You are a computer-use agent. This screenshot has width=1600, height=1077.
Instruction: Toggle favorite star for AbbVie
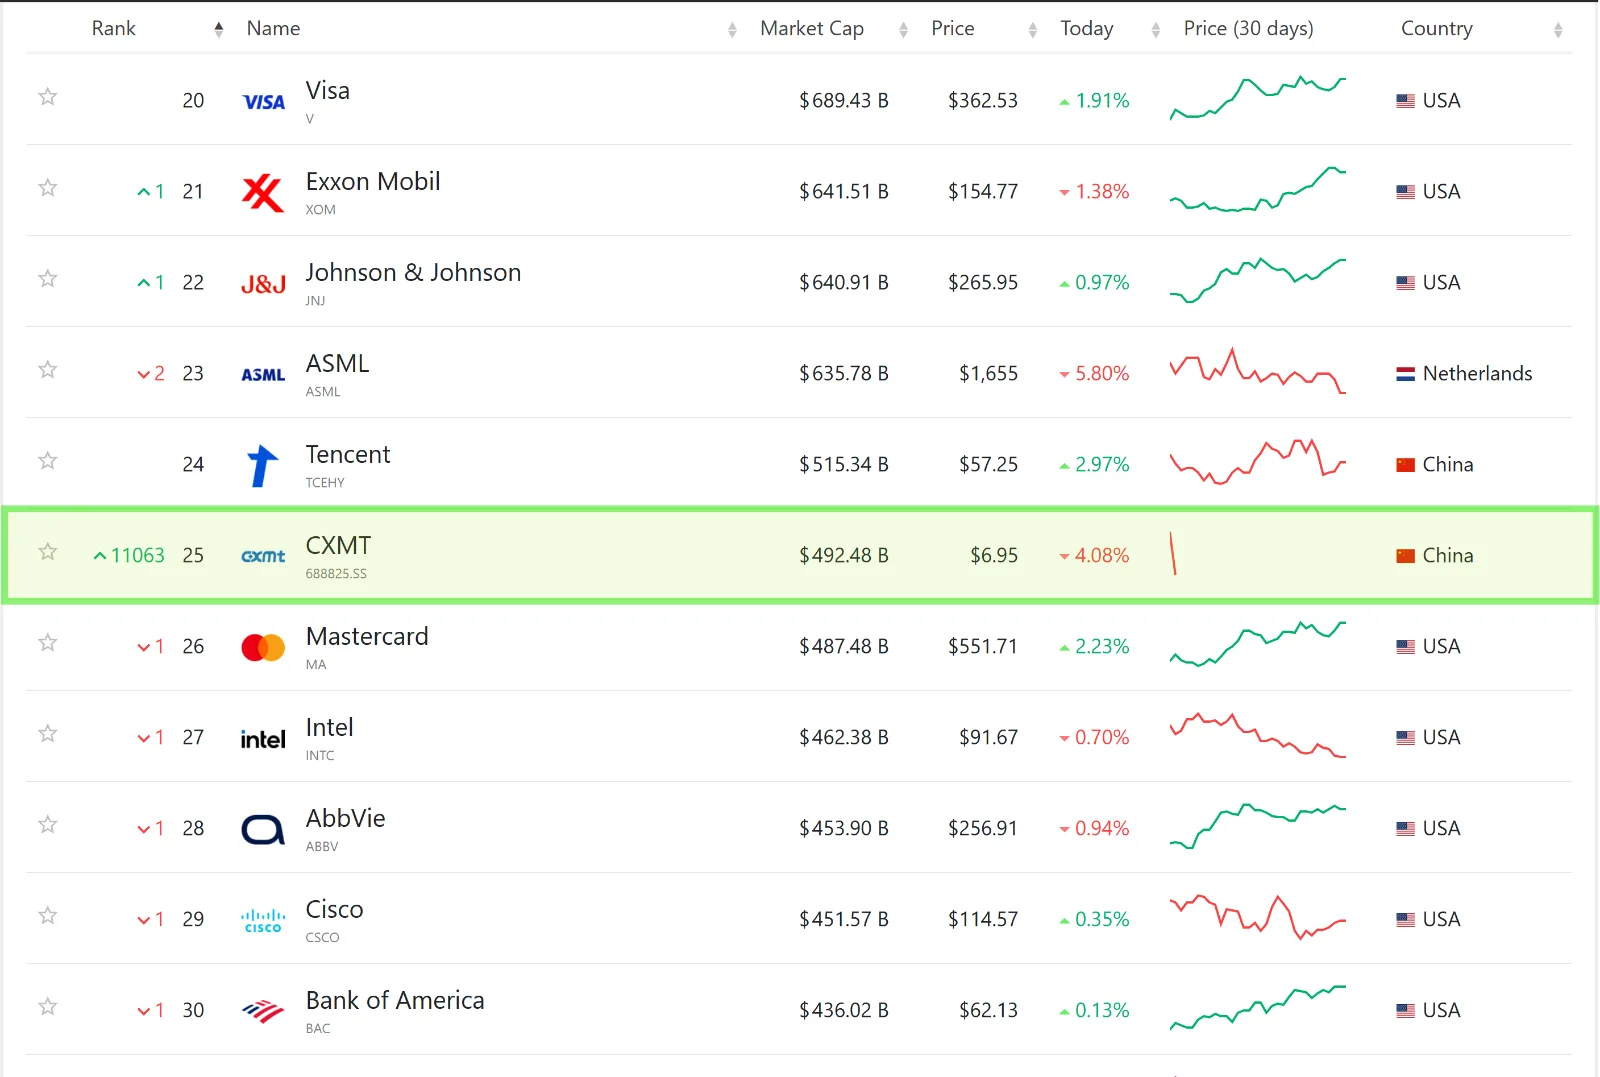point(47,825)
